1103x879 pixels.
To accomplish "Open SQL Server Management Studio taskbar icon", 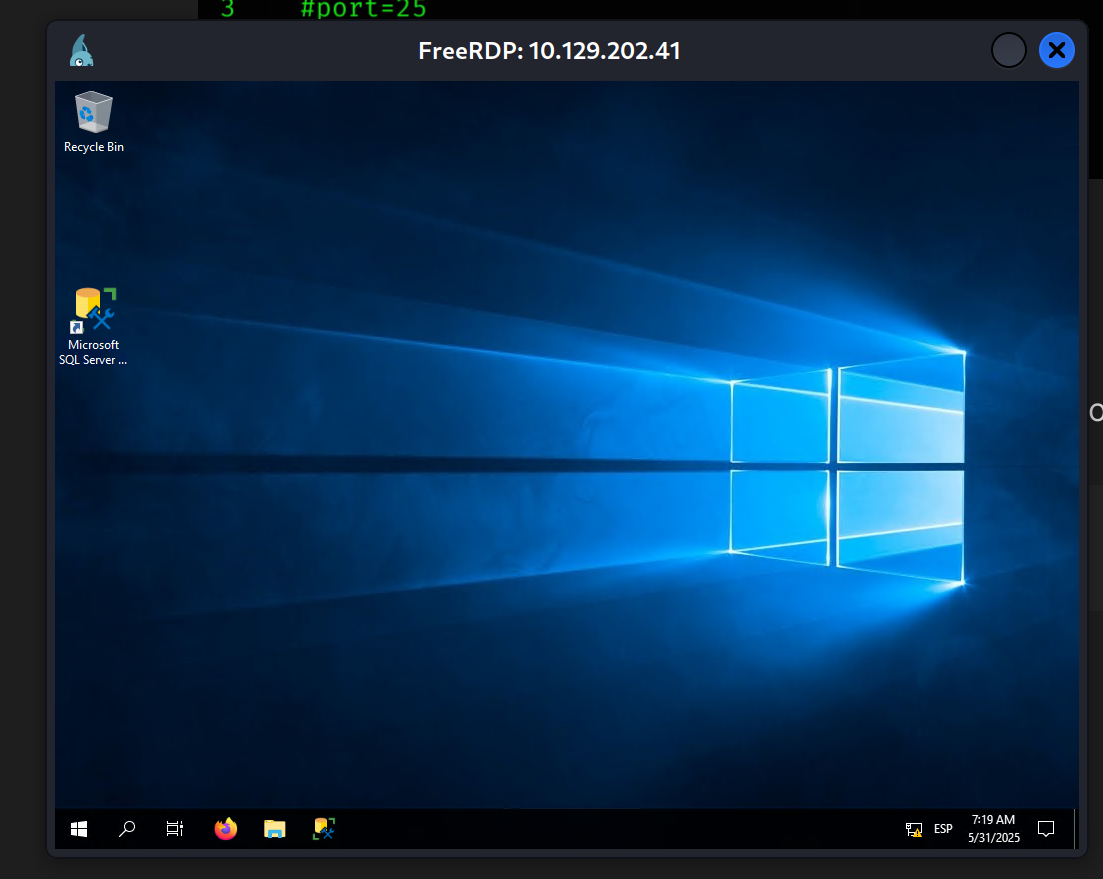I will [324, 829].
